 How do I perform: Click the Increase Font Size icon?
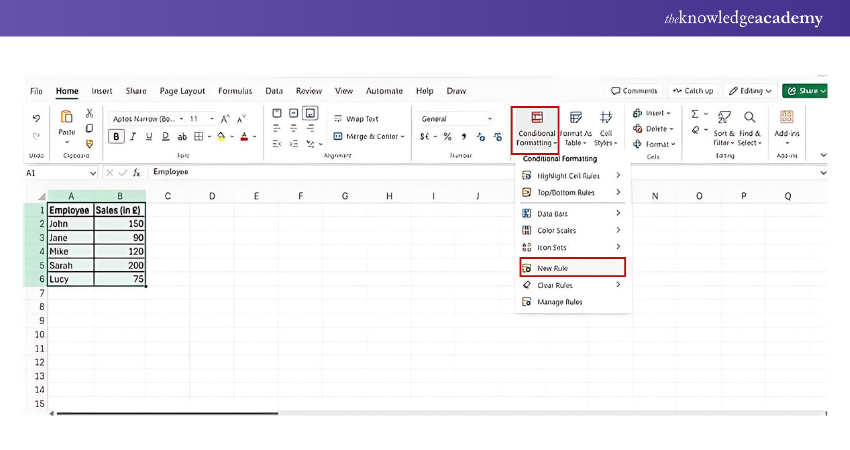pyautogui.click(x=225, y=118)
